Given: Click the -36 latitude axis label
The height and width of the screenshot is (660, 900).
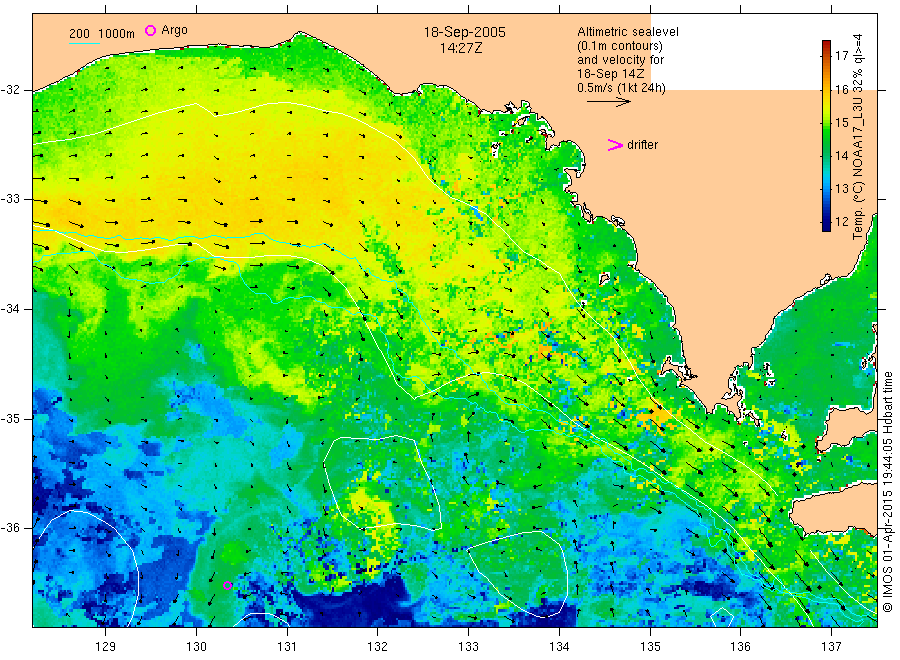Looking at the screenshot, I should click(x=10, y=527).
